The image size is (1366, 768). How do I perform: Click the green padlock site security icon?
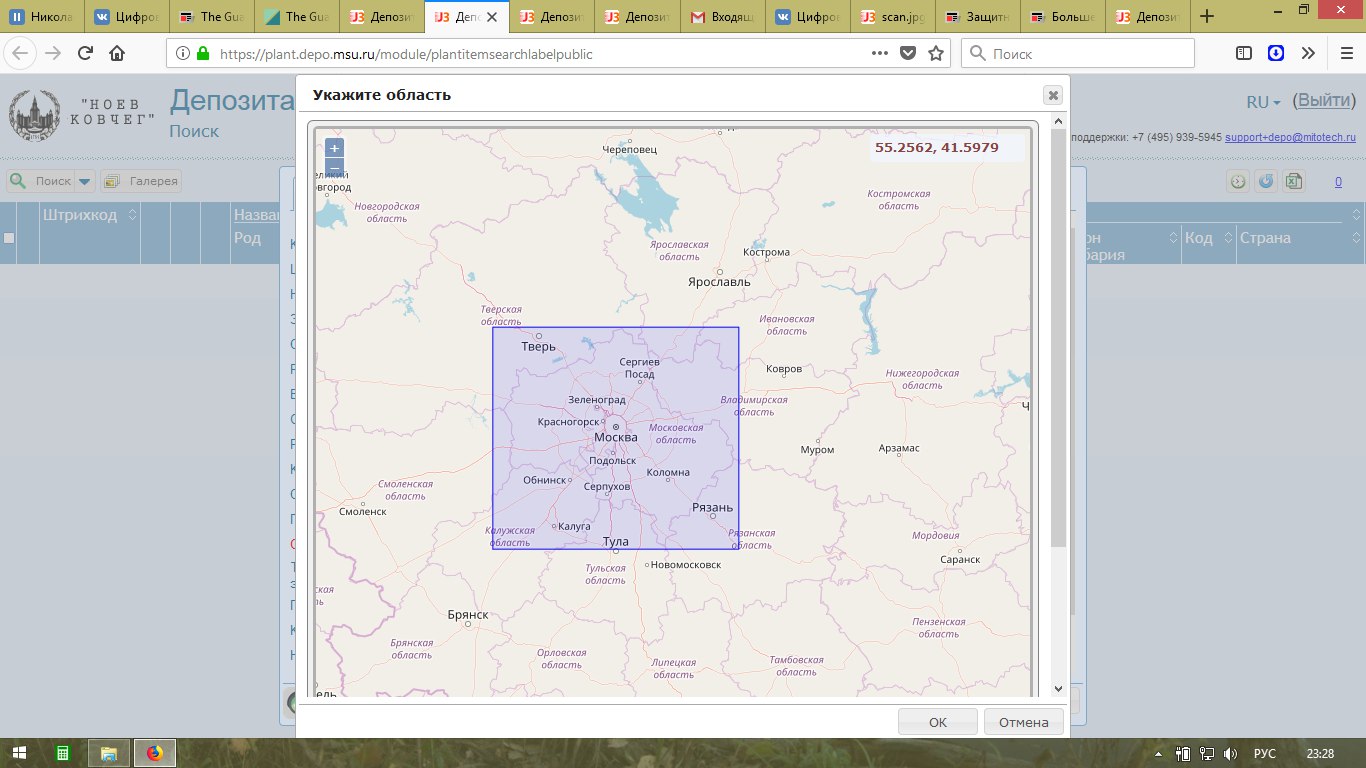203,54
